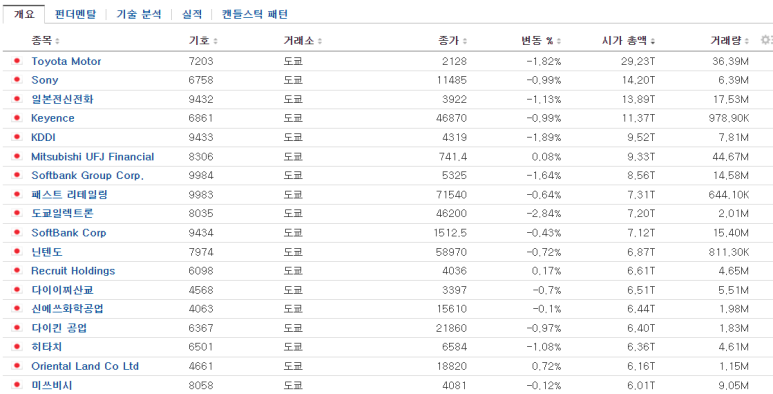Switch to the 기술 분석 tab
Image resolution: width=773 pixels, height=394 pixels.
pos(139,14)
